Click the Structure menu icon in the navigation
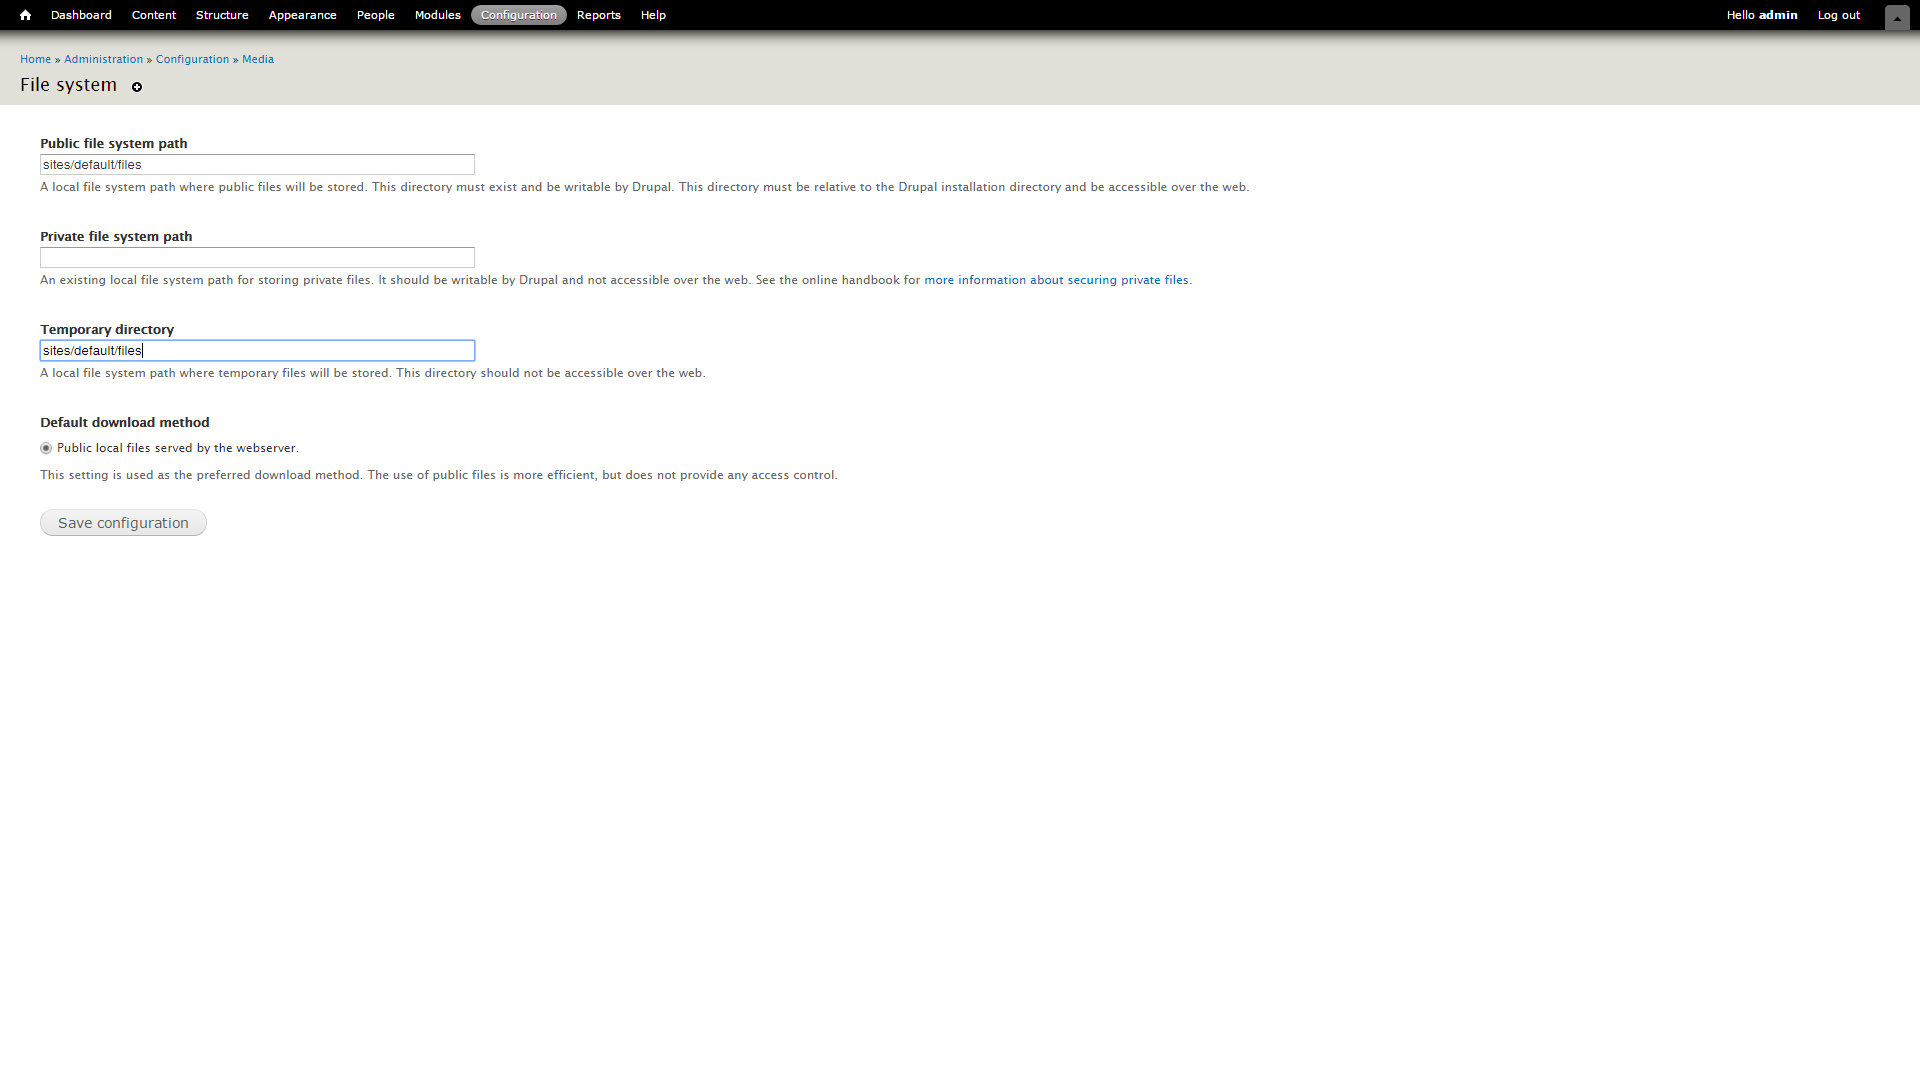Viewport: 1920px width, 1080px height. (220, 15)
